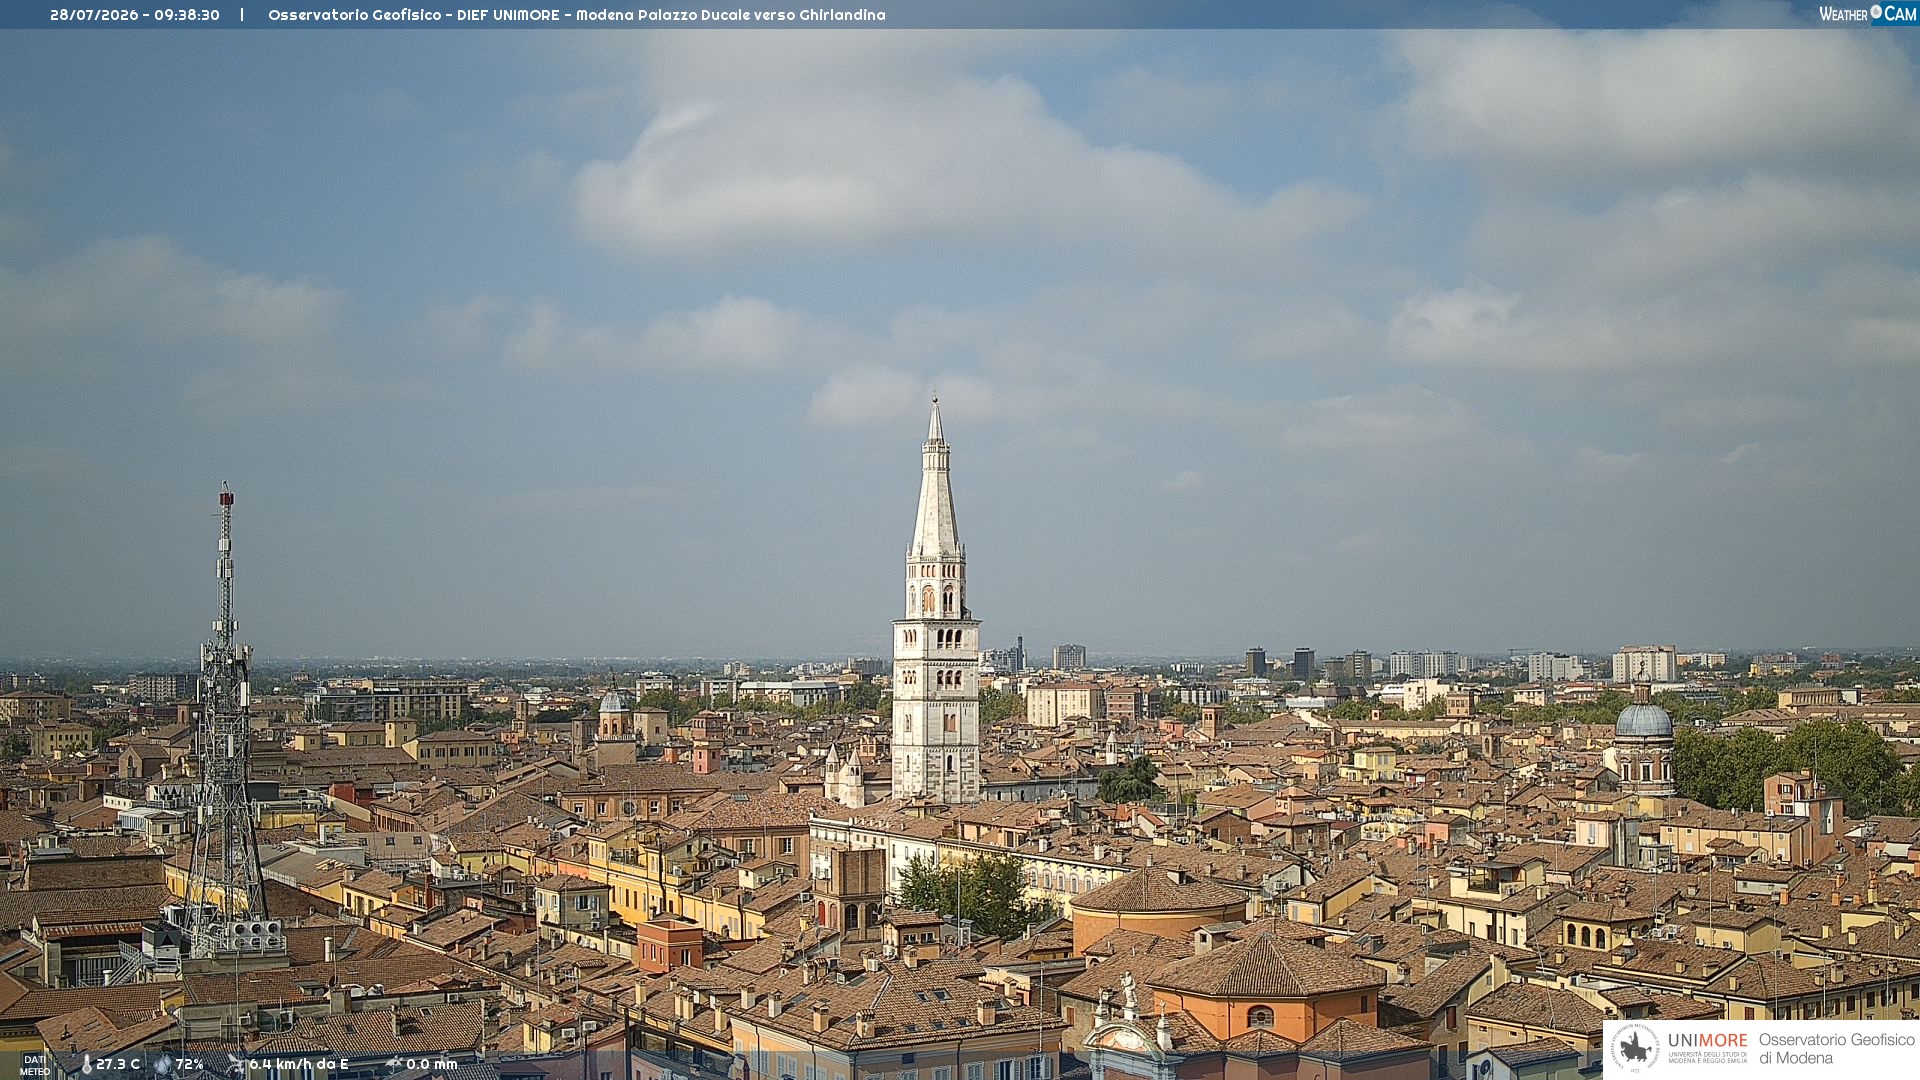Click the thermometer temperature icon

coord(86,1065)
